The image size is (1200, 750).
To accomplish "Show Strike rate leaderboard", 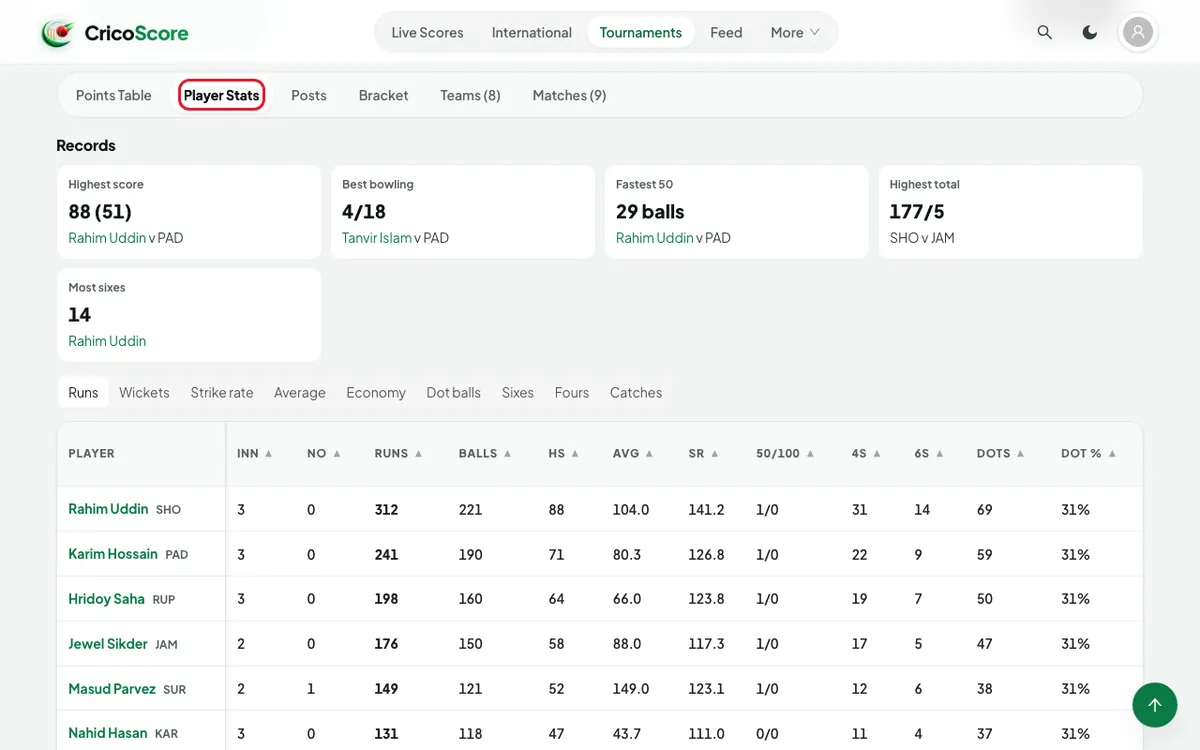I will click(x=222, y=392).
